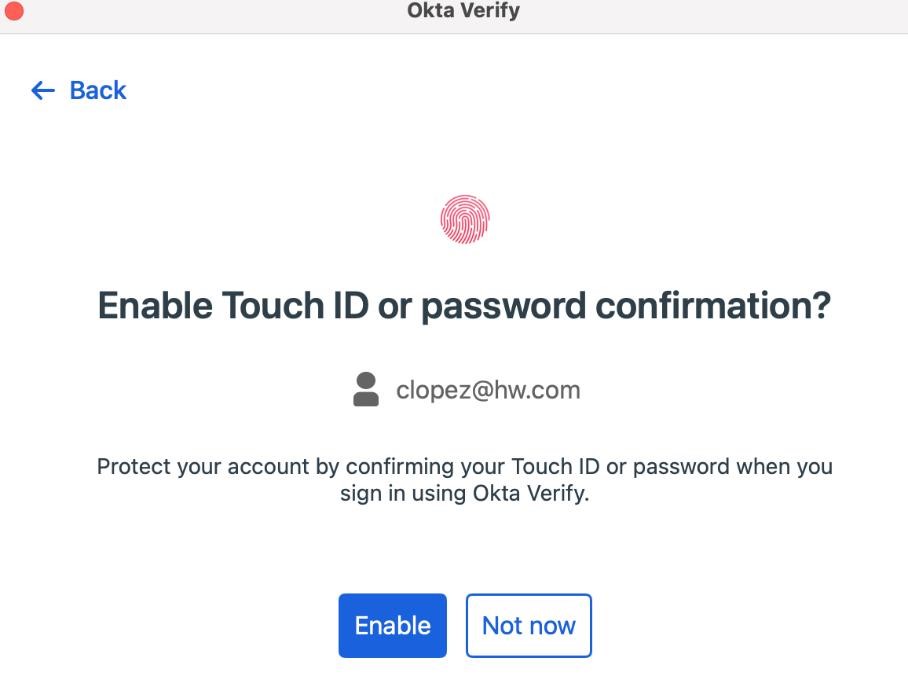Choose the Not now button
908x698 pixels.
pos(528,626)
